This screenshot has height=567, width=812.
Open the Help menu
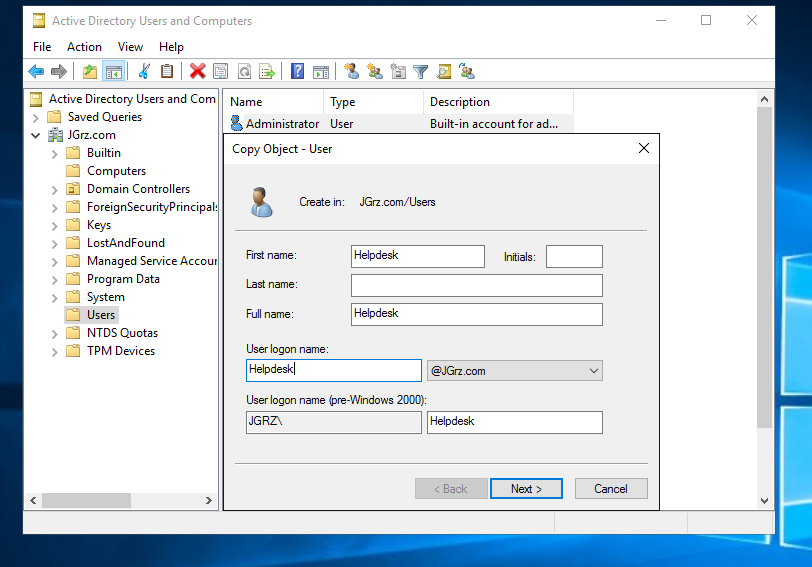[171, 47]
